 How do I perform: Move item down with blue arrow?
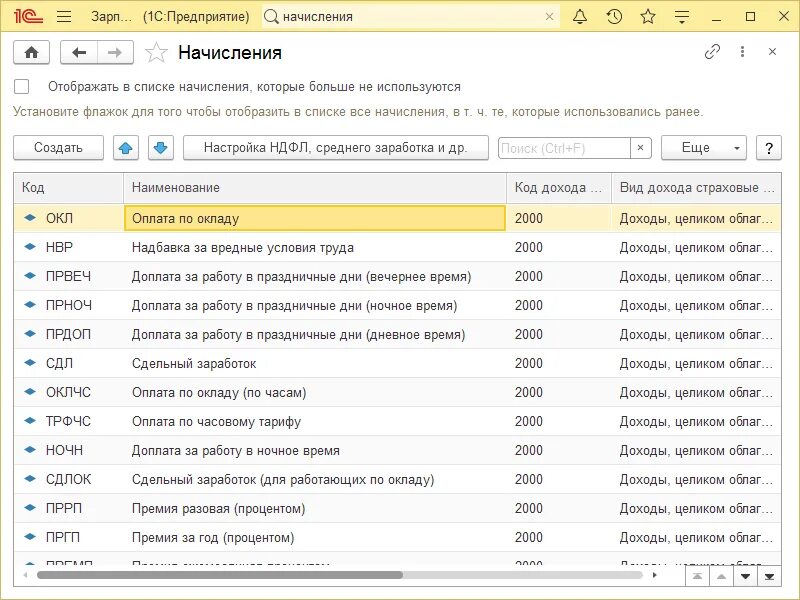click(161, 148)
